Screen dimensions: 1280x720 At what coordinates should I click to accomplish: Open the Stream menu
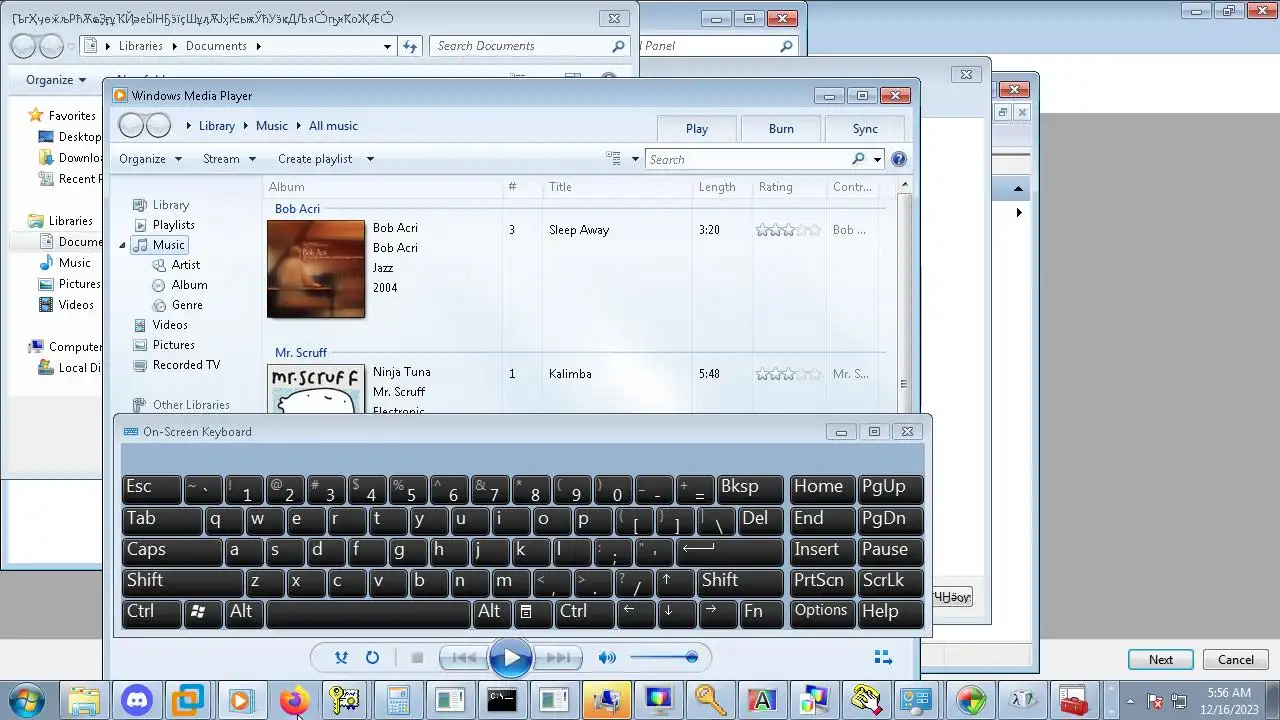click(229, 159)
